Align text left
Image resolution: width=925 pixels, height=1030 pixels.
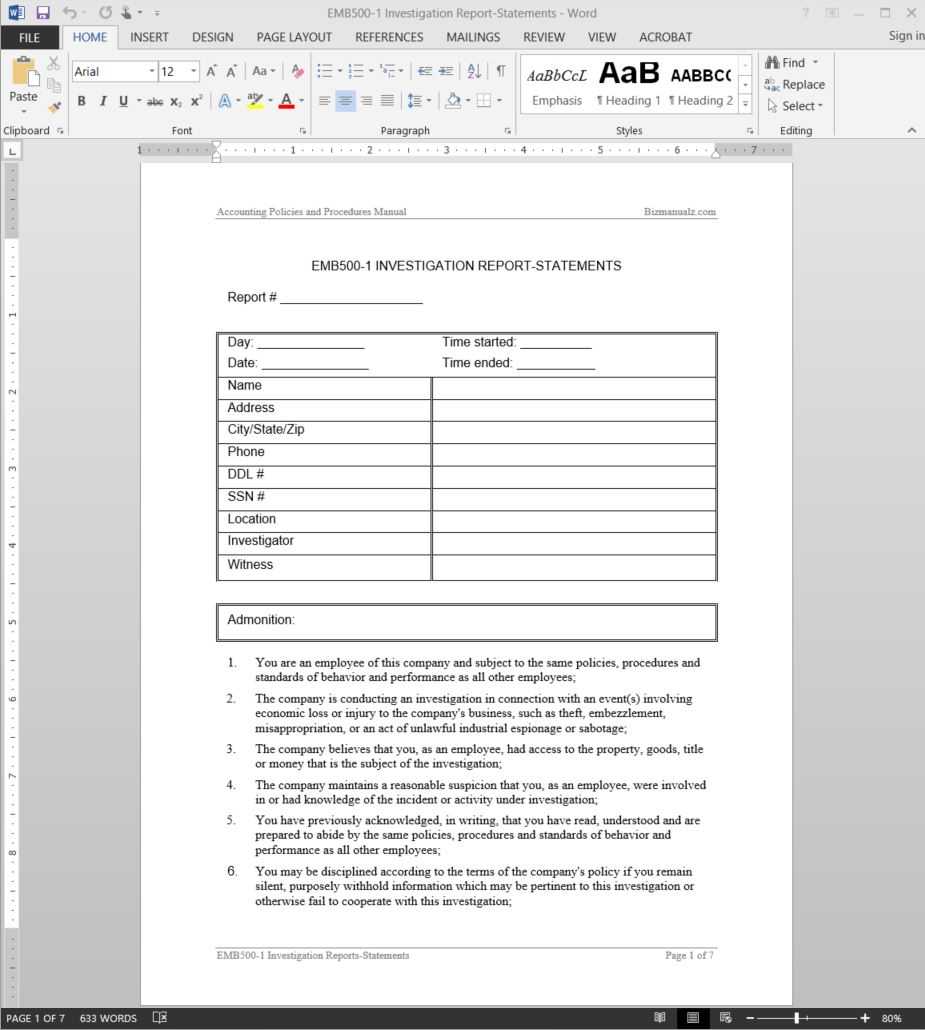[x=325, y=101]
